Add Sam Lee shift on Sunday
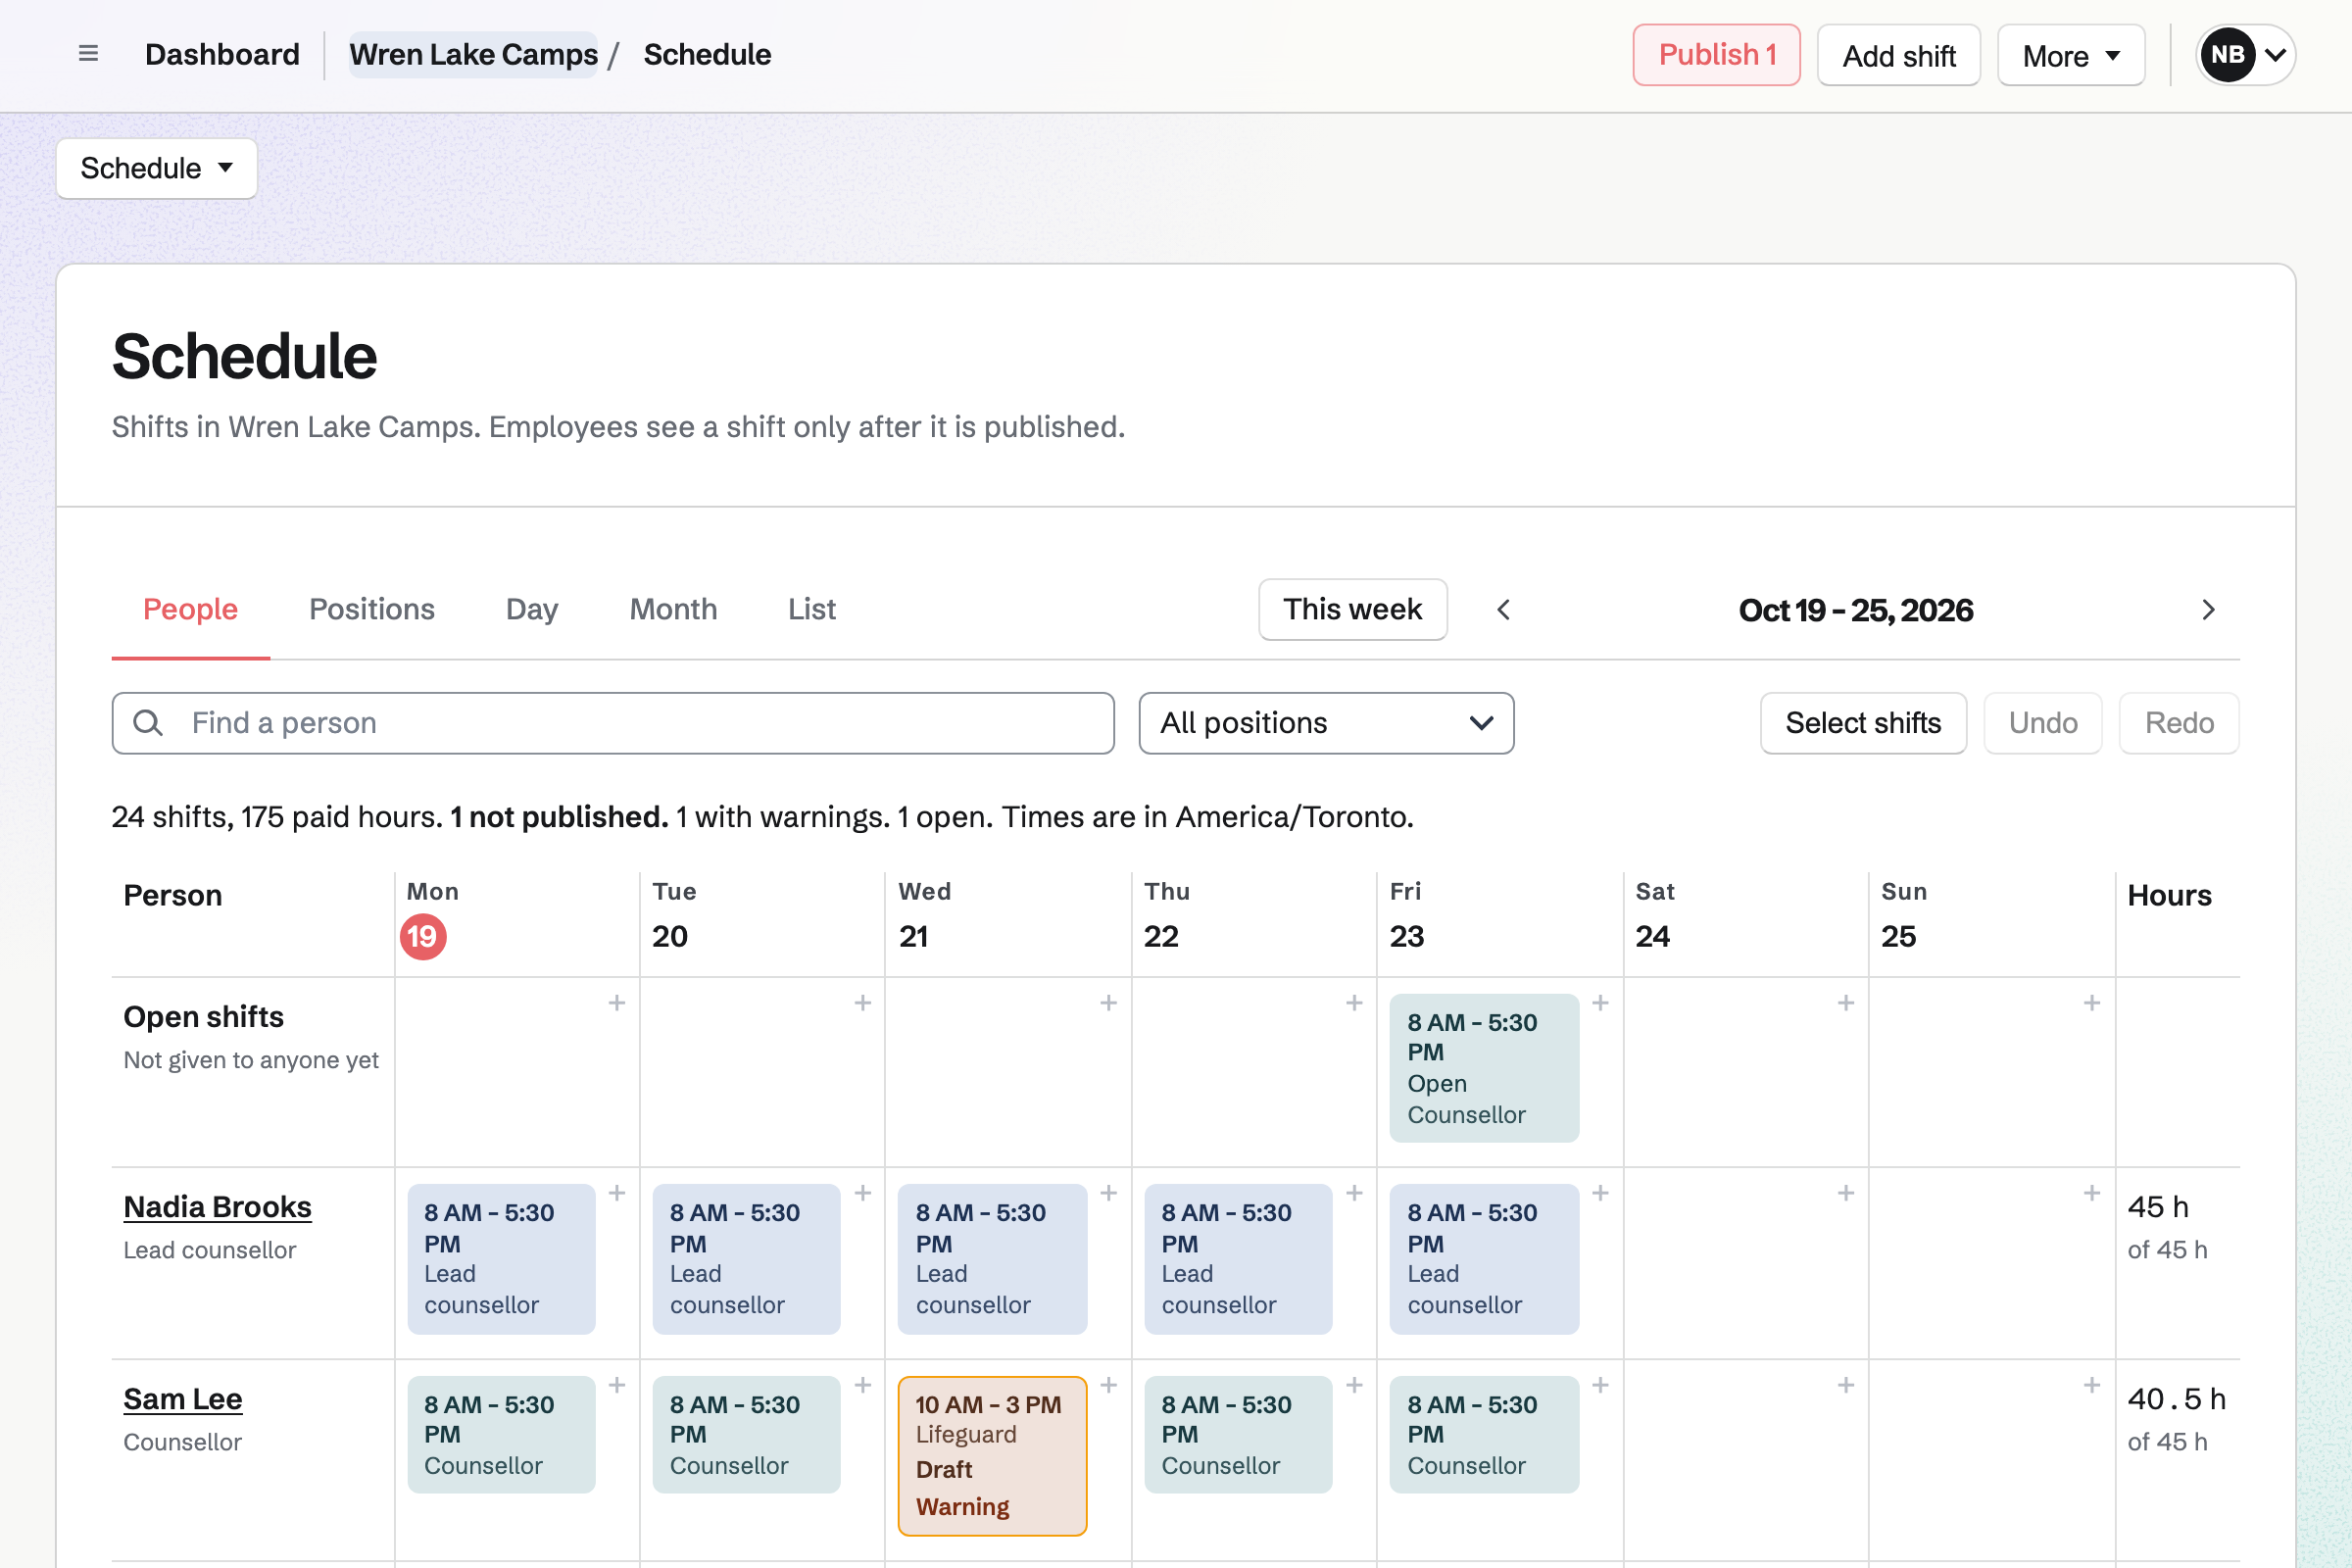This screenshot has height=1568, width=2352. tap(2092, 1385)
